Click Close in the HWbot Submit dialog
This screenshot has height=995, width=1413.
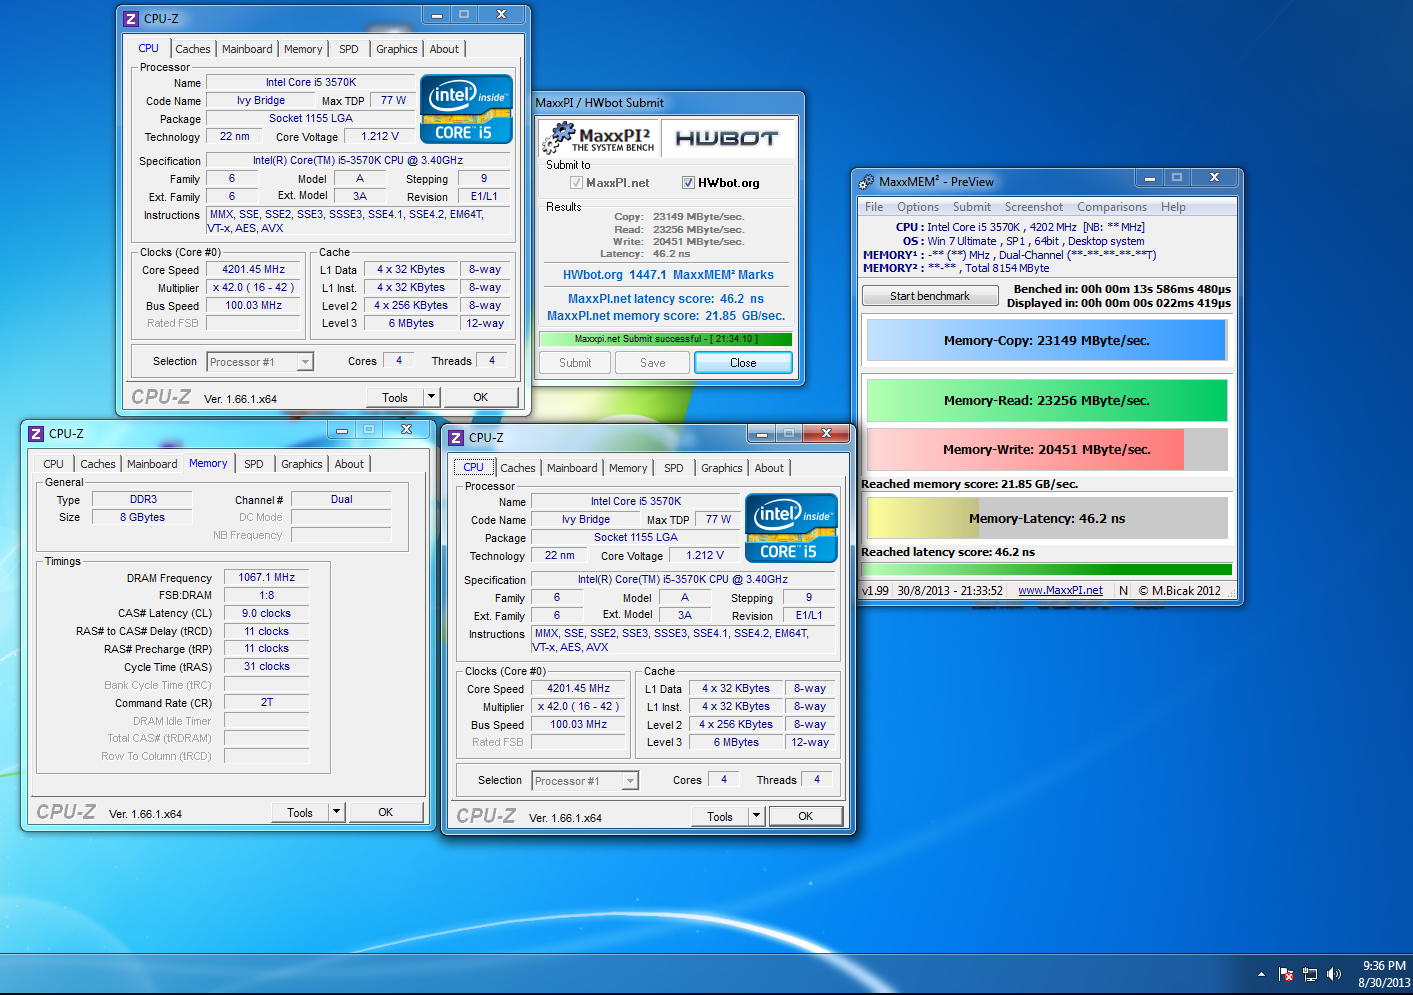743,363
